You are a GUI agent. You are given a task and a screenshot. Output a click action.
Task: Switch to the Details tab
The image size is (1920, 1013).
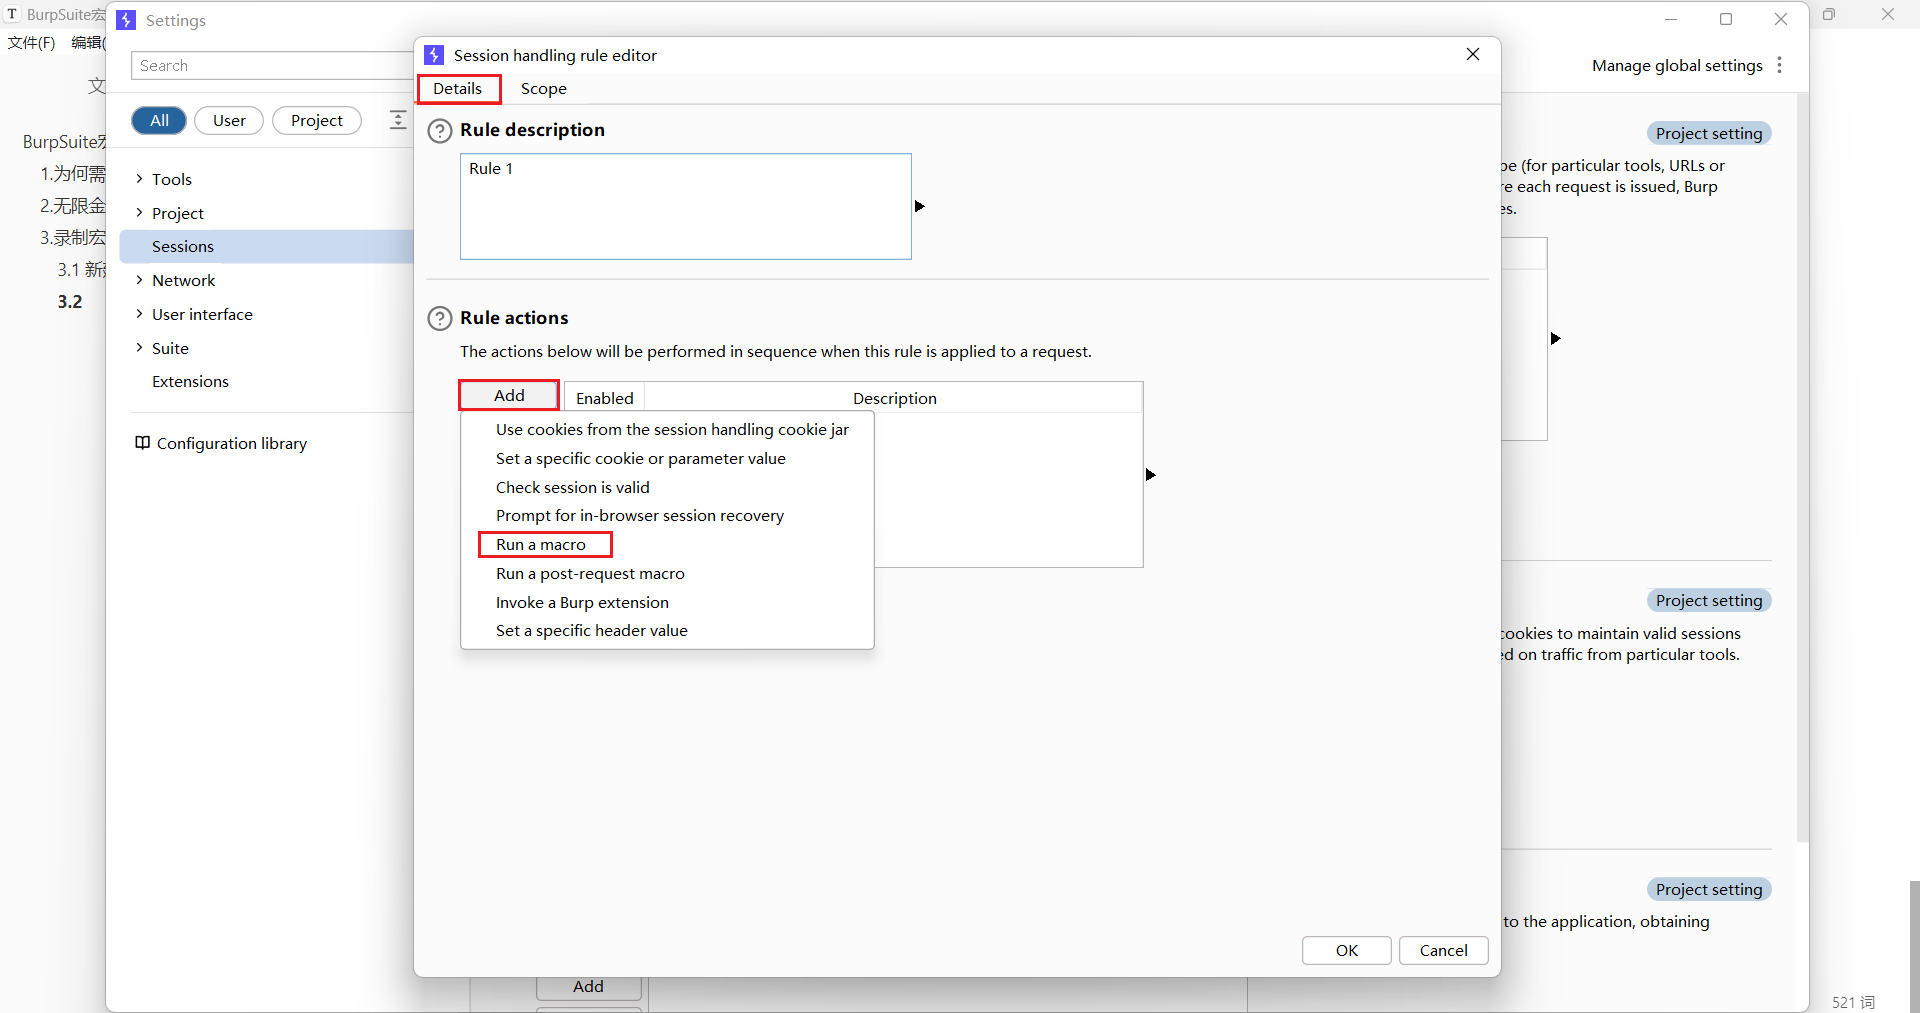(x=458, y=89)
